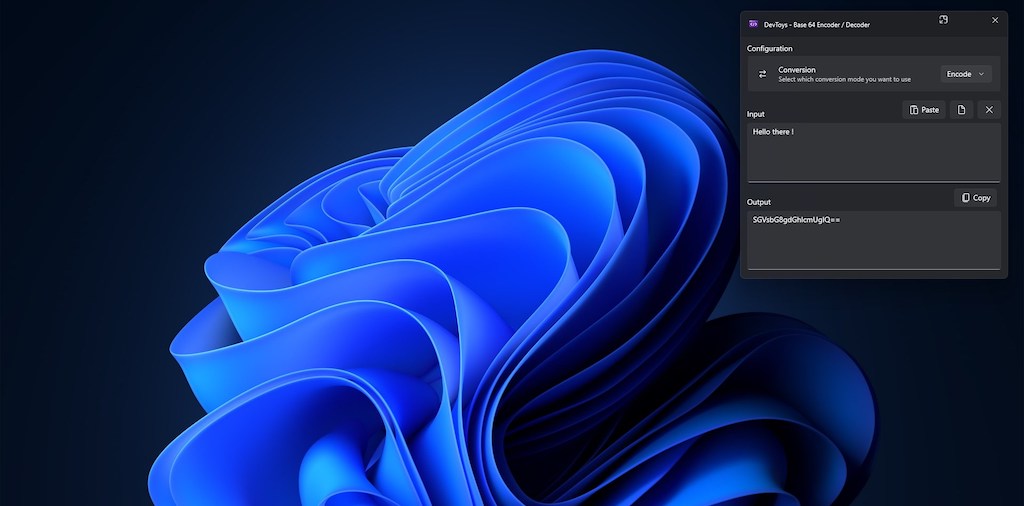Click the DevToys app icon in title bar
Viewport: 1024px width, 506px height.
pyautogui.click(x=753, y=23)
